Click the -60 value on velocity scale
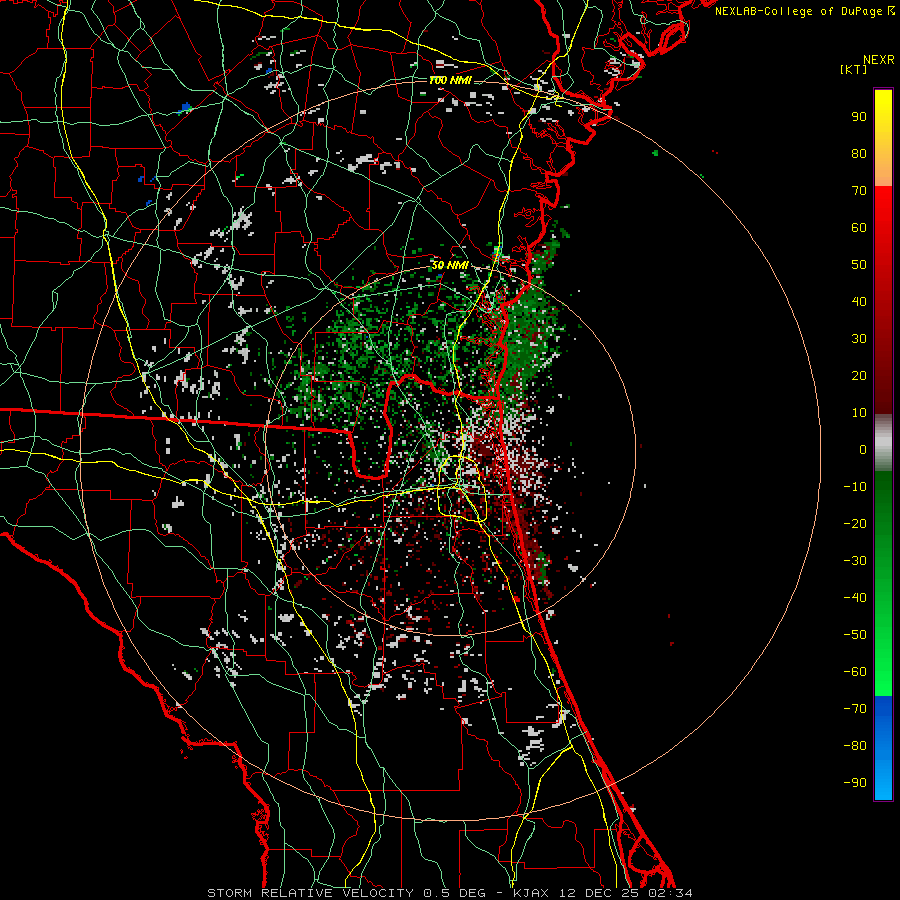Screen dimensions: 900x900 (x=855, y=672)
